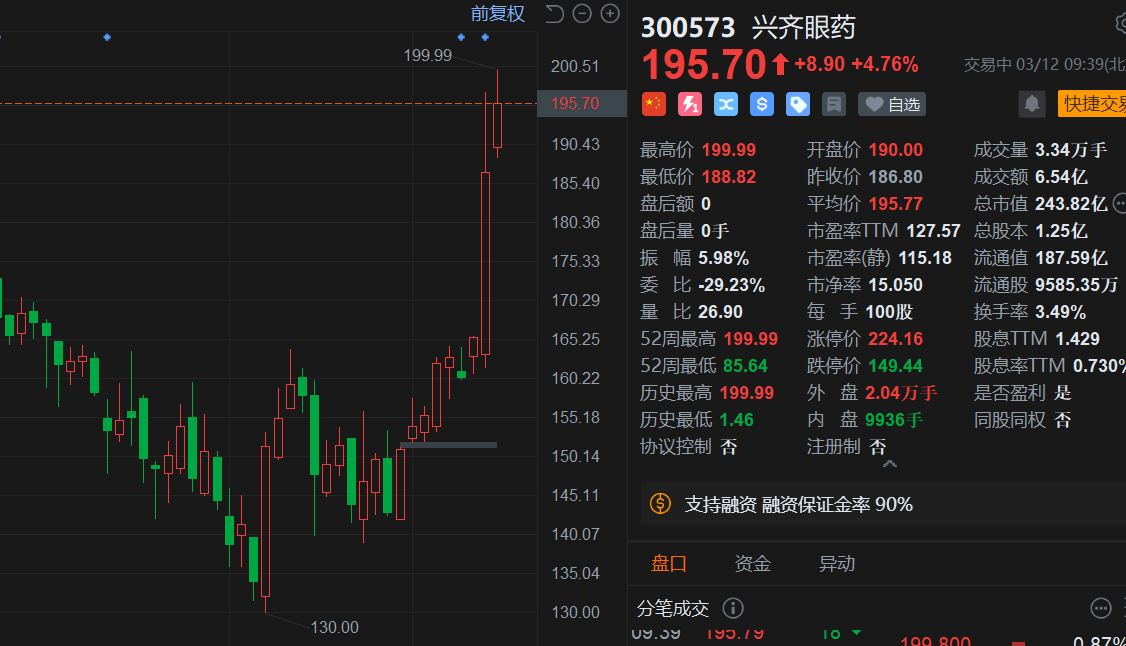Open the gray note icon
Image resolution: width=1126 pixels, height=646 pixels.
click(834, 105)
